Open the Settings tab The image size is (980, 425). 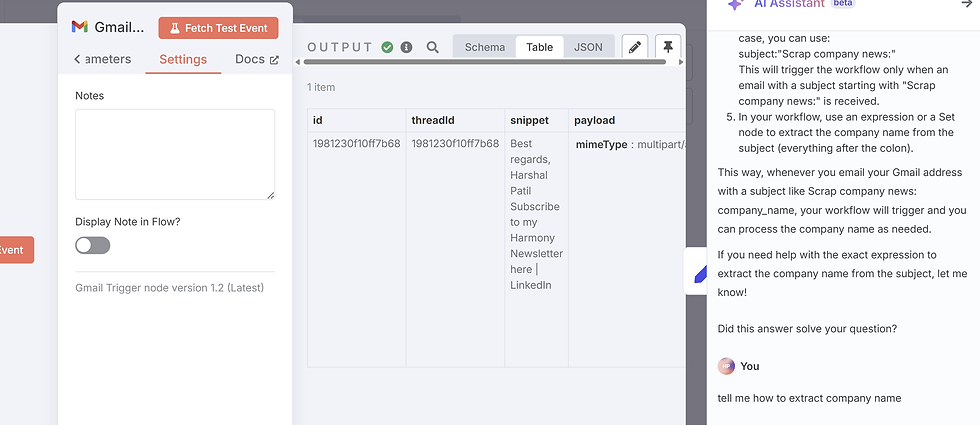click(183, 59)
